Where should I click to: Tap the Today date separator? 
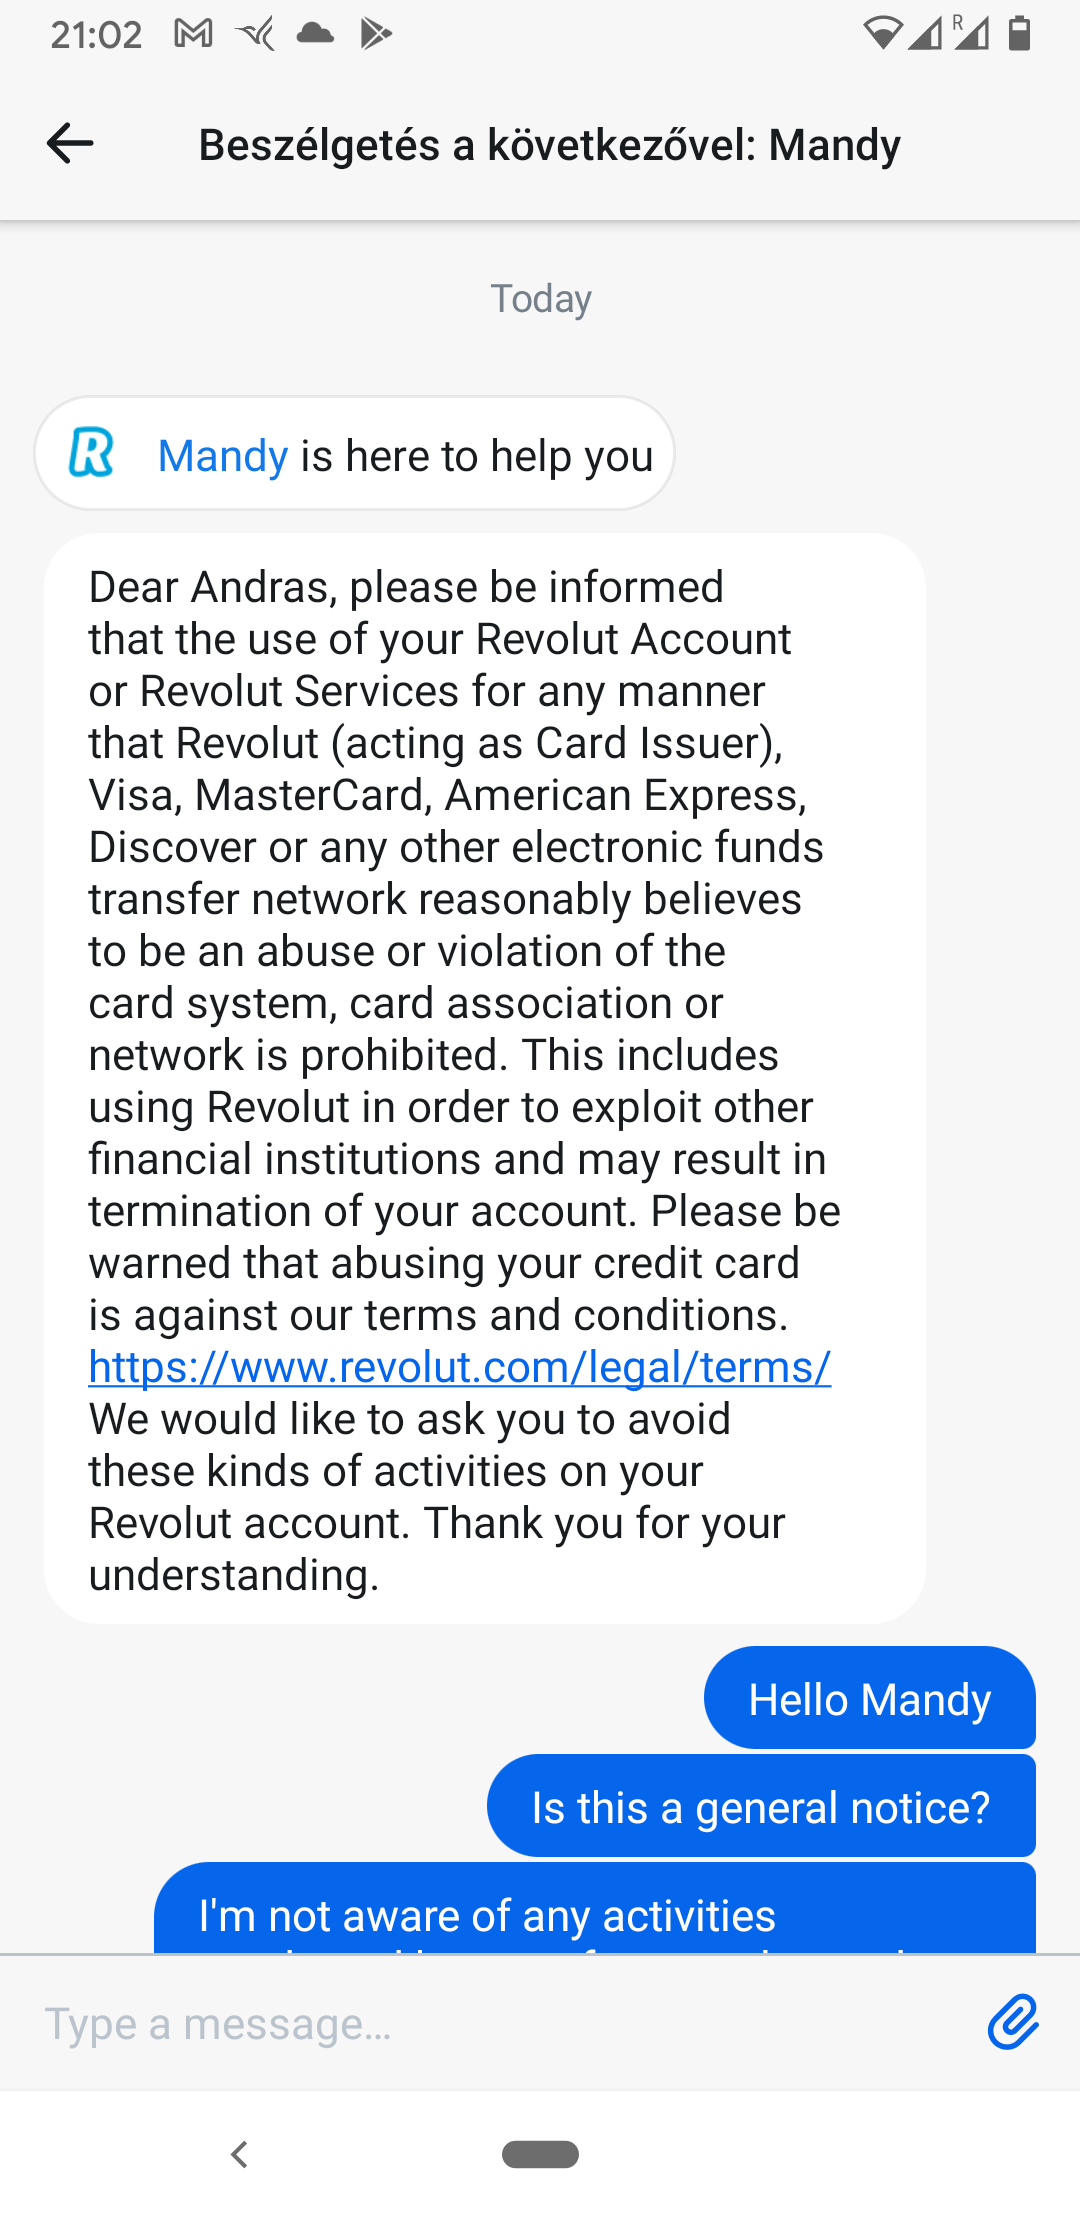[541, 299]
